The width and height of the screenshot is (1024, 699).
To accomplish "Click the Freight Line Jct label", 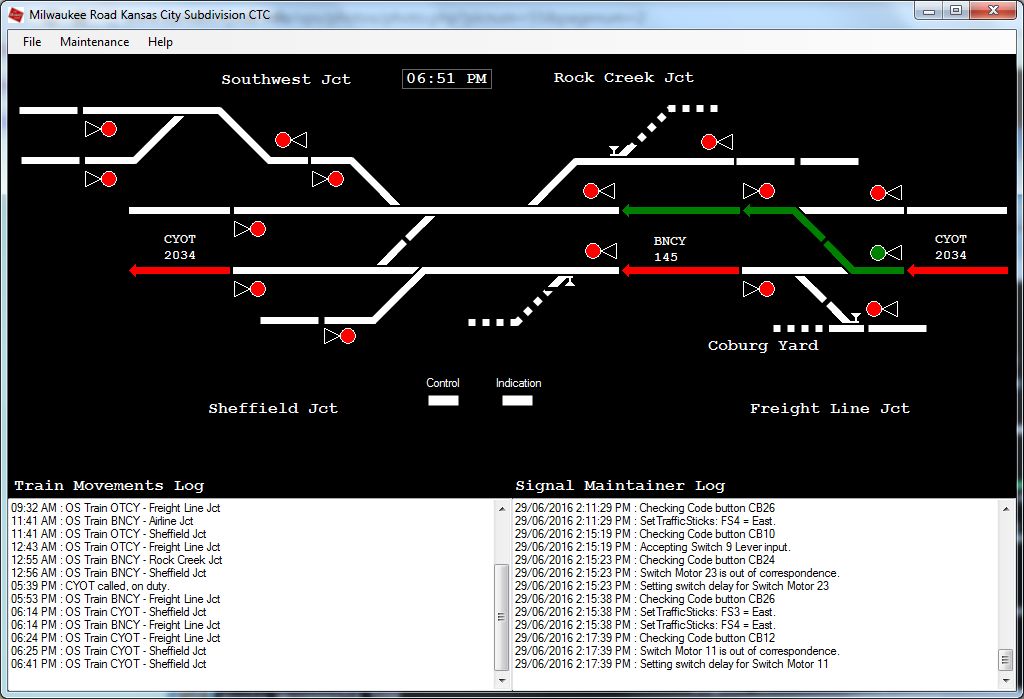I will pos(829,408).
